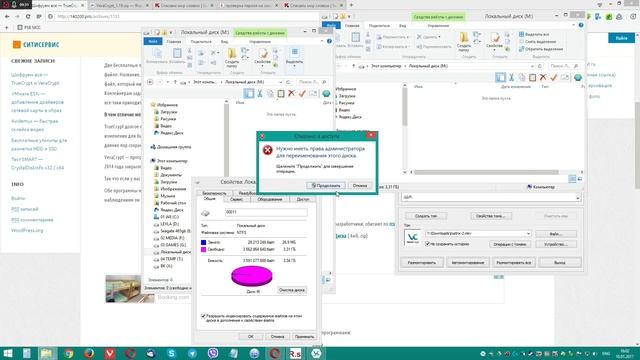
Task: Click Отмена in the access-denied dialog
Action: point(360,185)
